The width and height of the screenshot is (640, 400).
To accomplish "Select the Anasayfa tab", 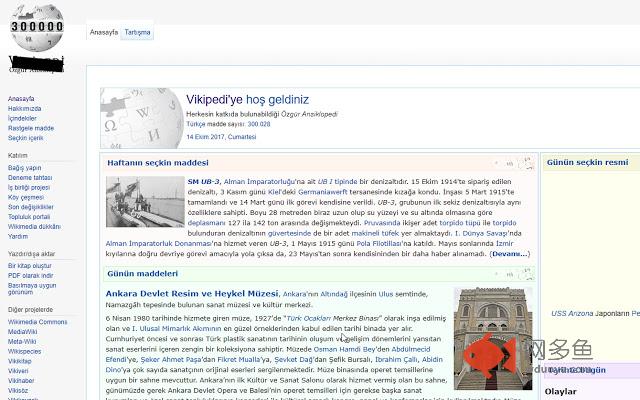I will [104, 32].
